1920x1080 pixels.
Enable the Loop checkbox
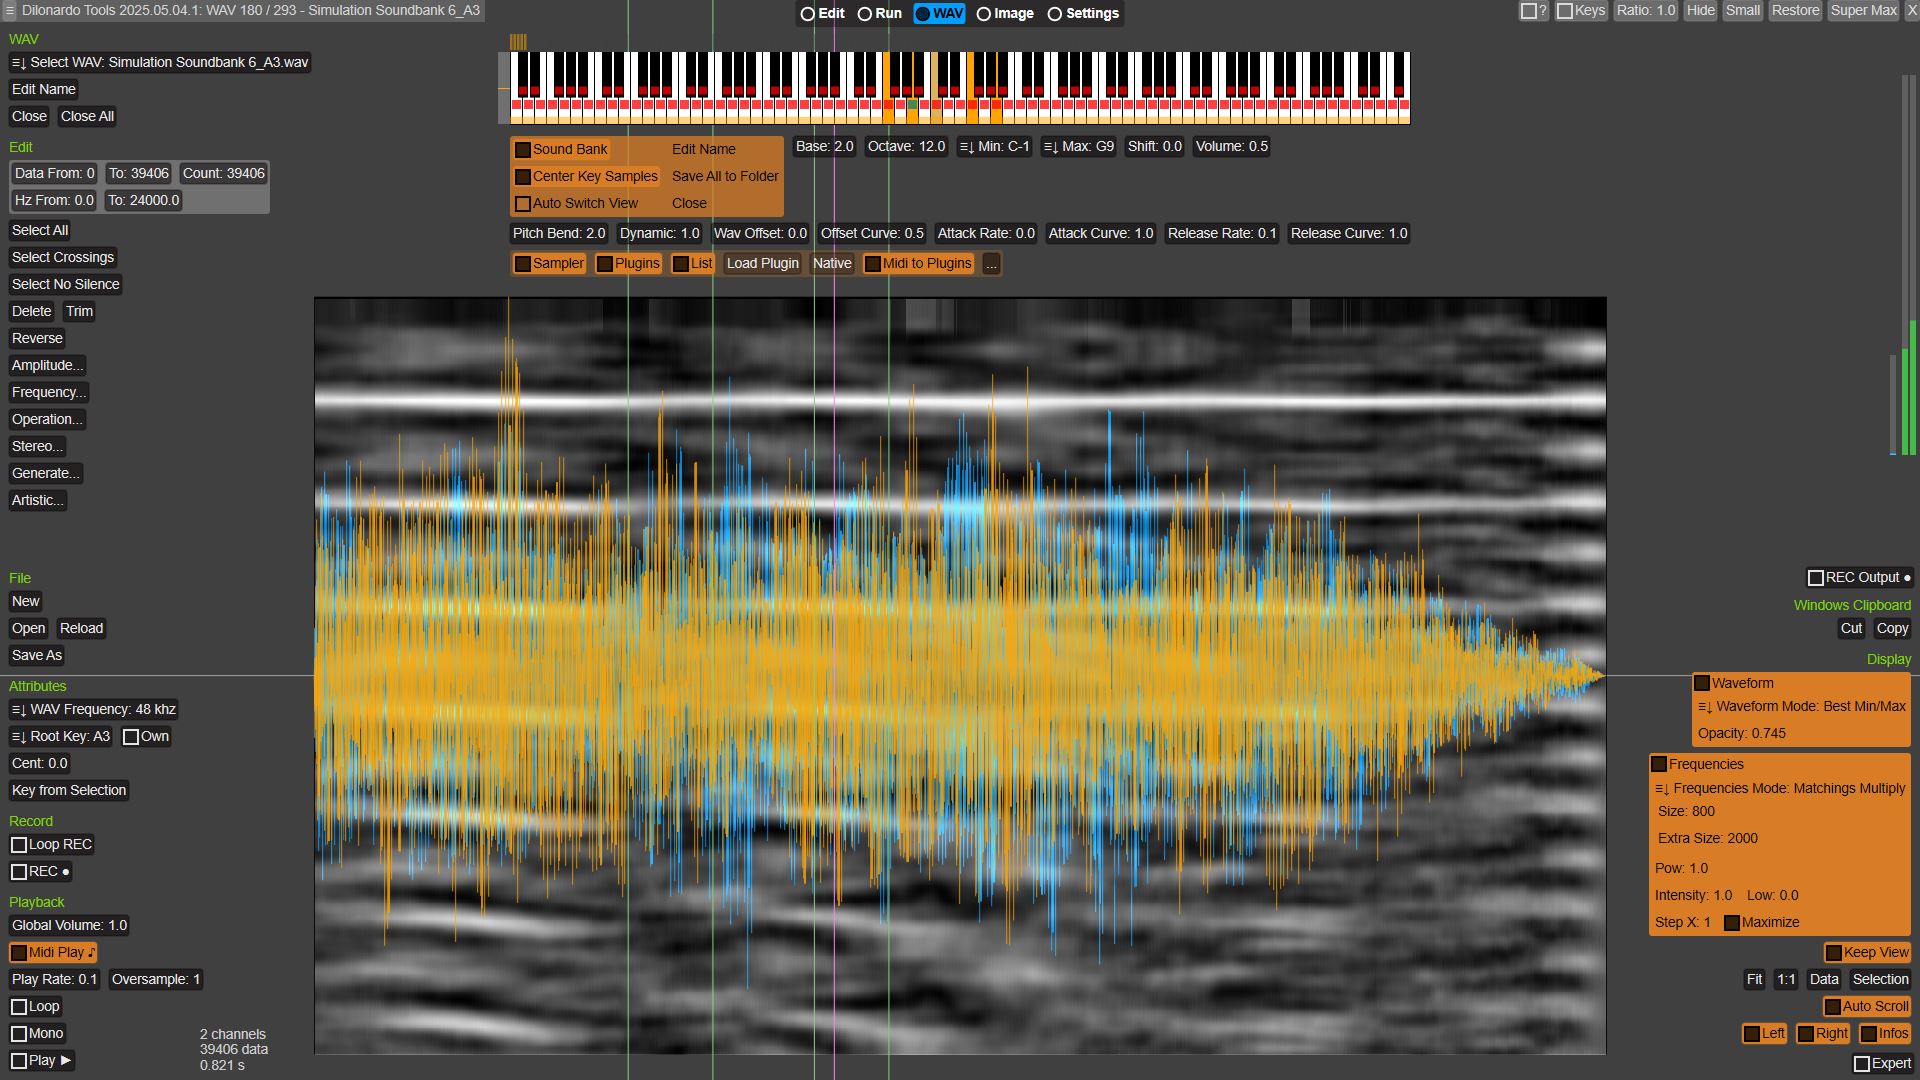(19, 1007)
